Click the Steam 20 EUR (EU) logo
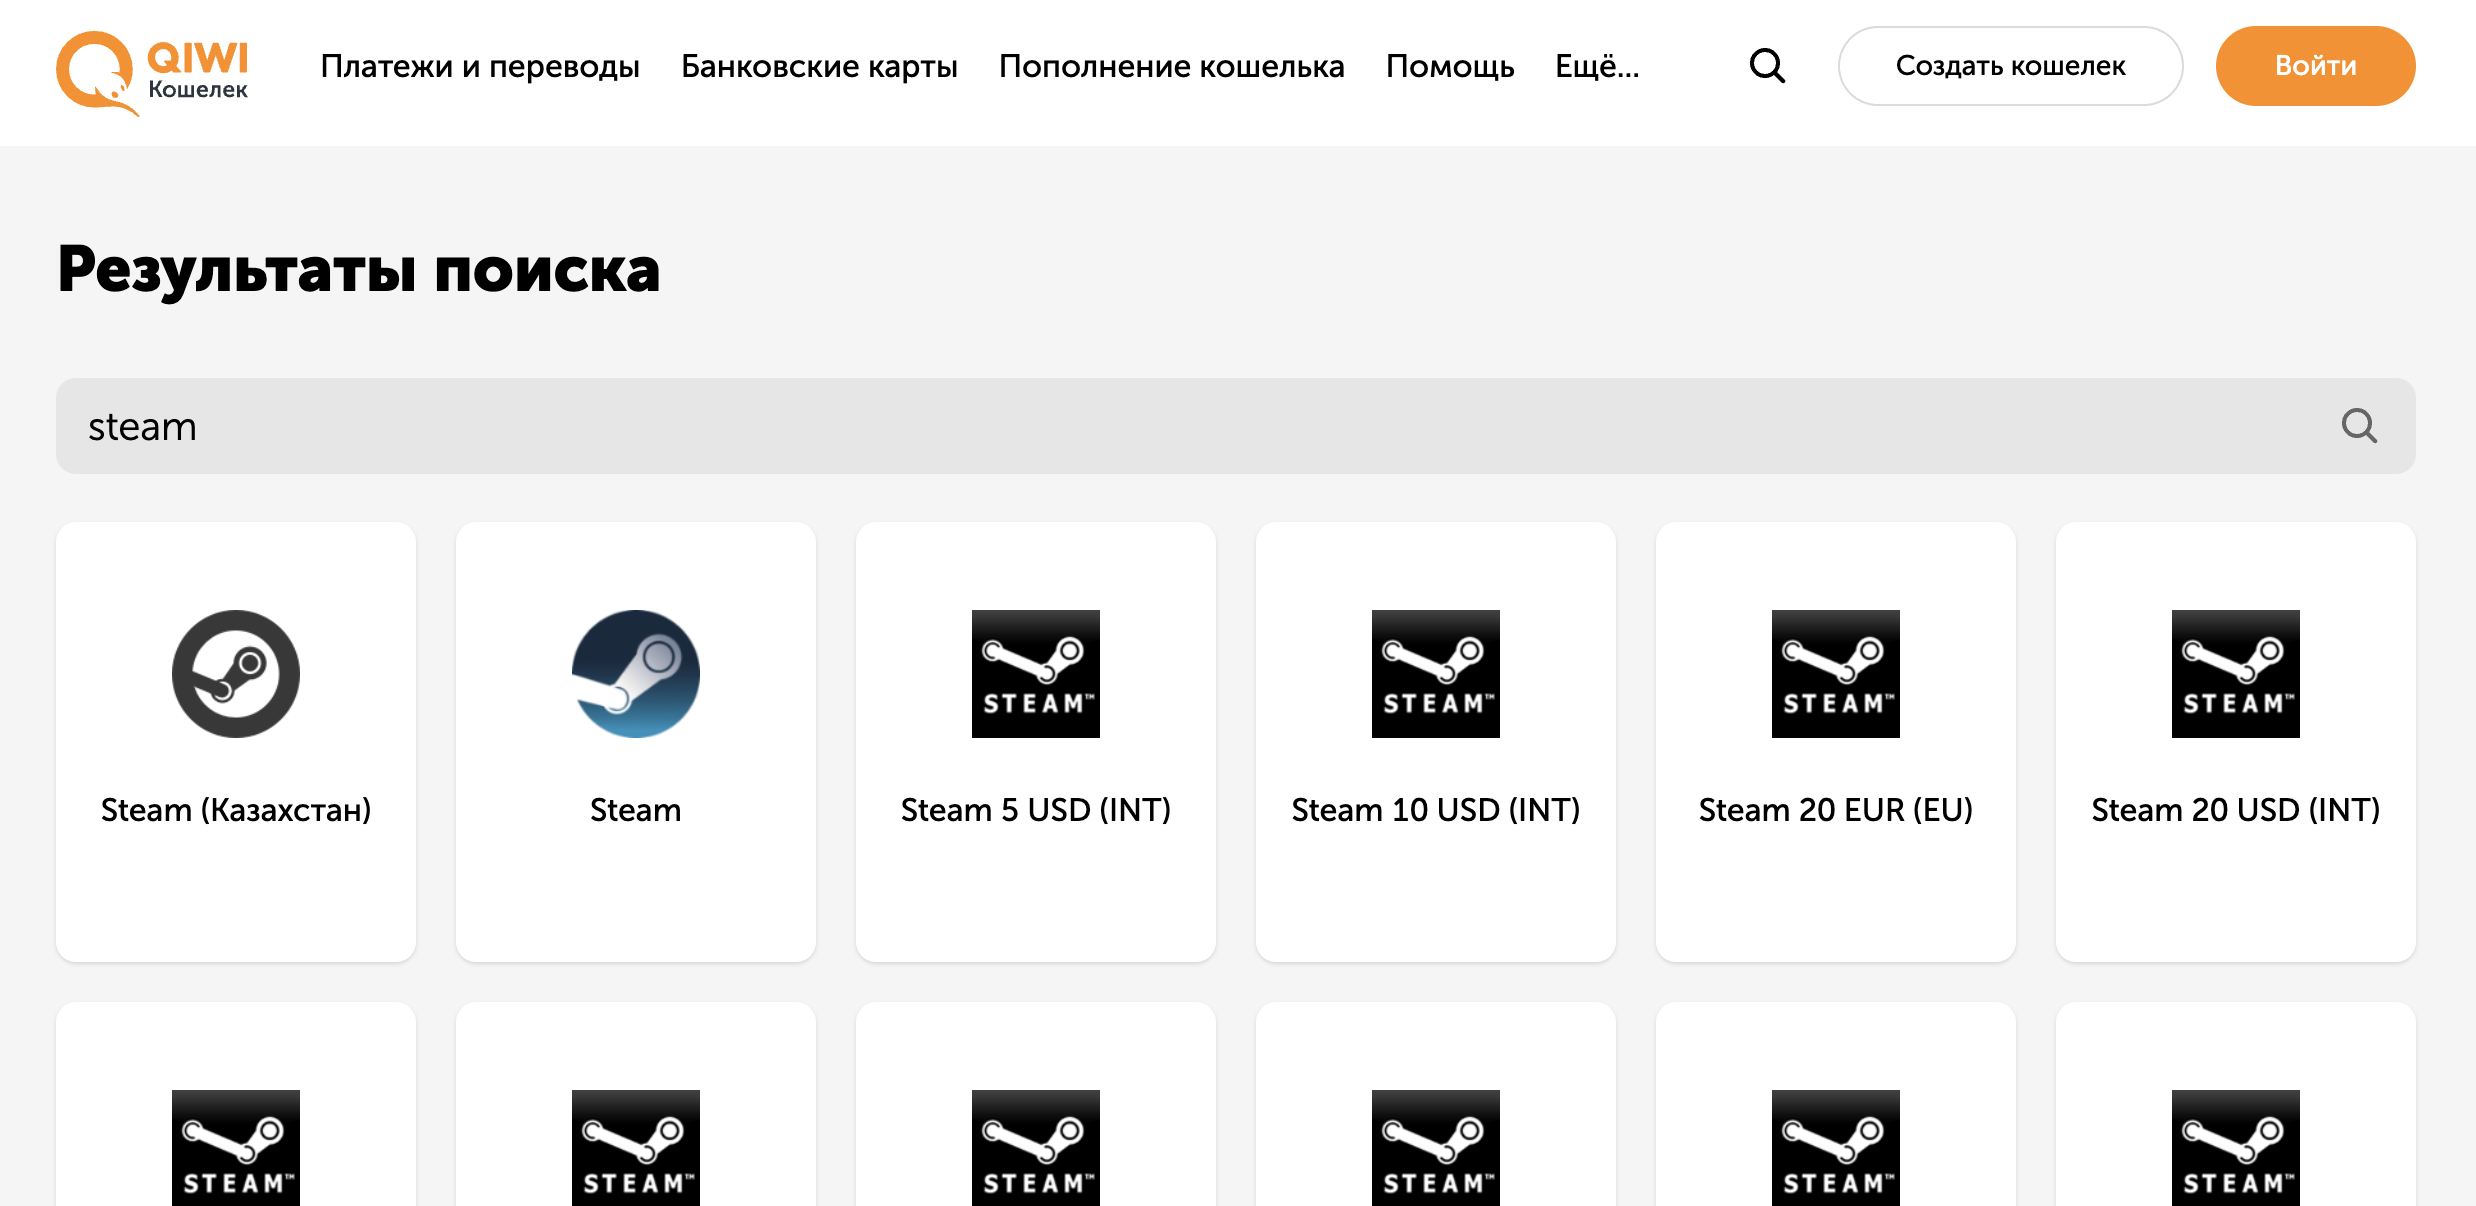Screen dimensions: 2476x1206 [1836, 674]
